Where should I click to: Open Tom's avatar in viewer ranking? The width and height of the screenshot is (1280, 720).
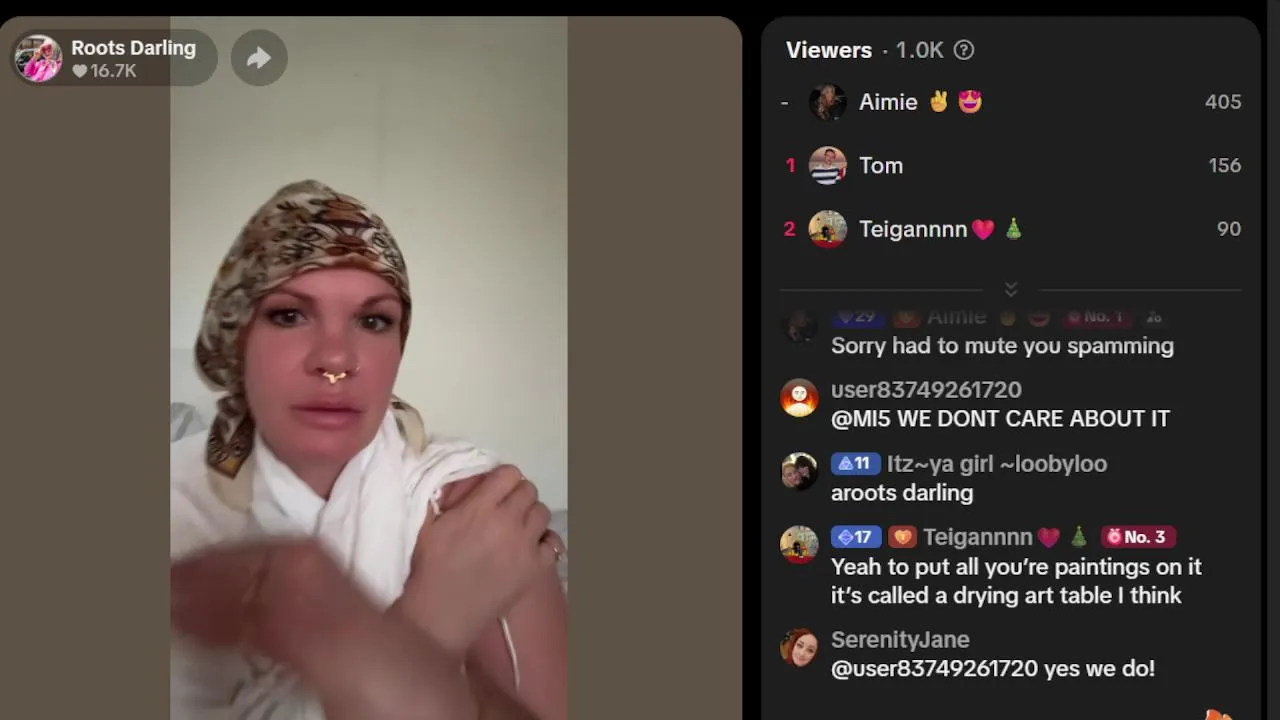[x=827, y=165]
